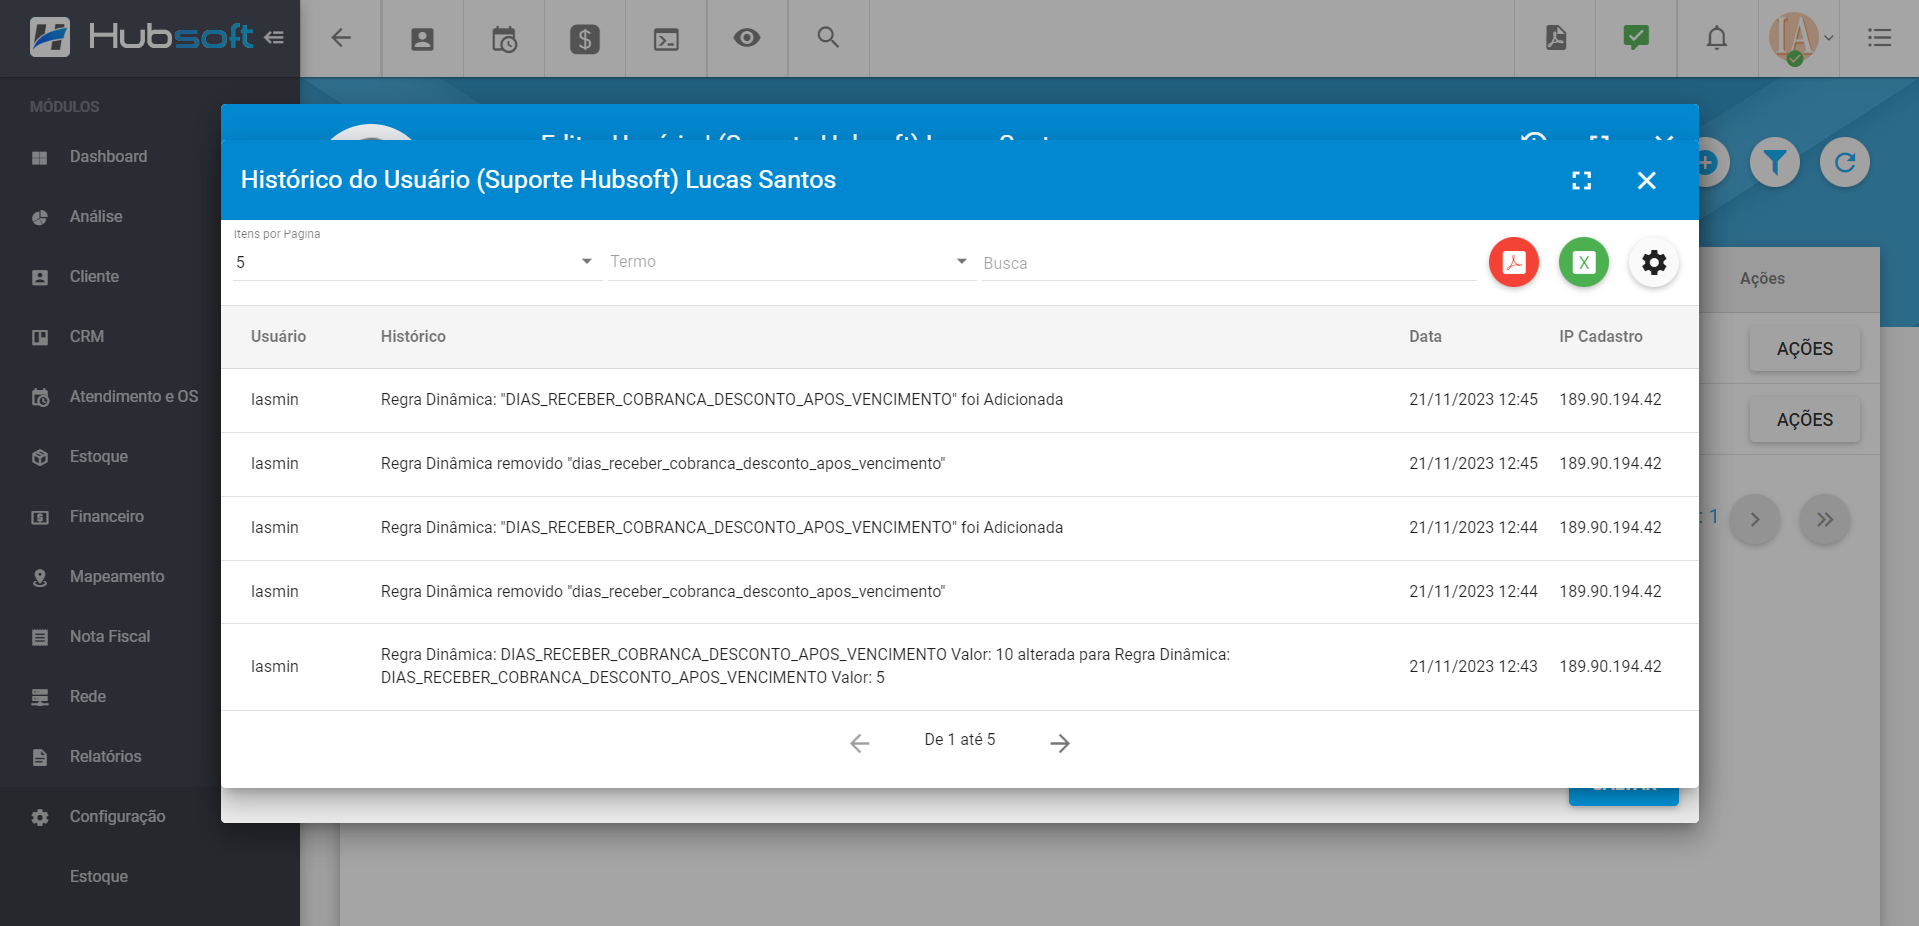Open the calendar clock toolbar icon
Image resolution: width=1919 pixels, height=926 pixels.
(504, 39)
